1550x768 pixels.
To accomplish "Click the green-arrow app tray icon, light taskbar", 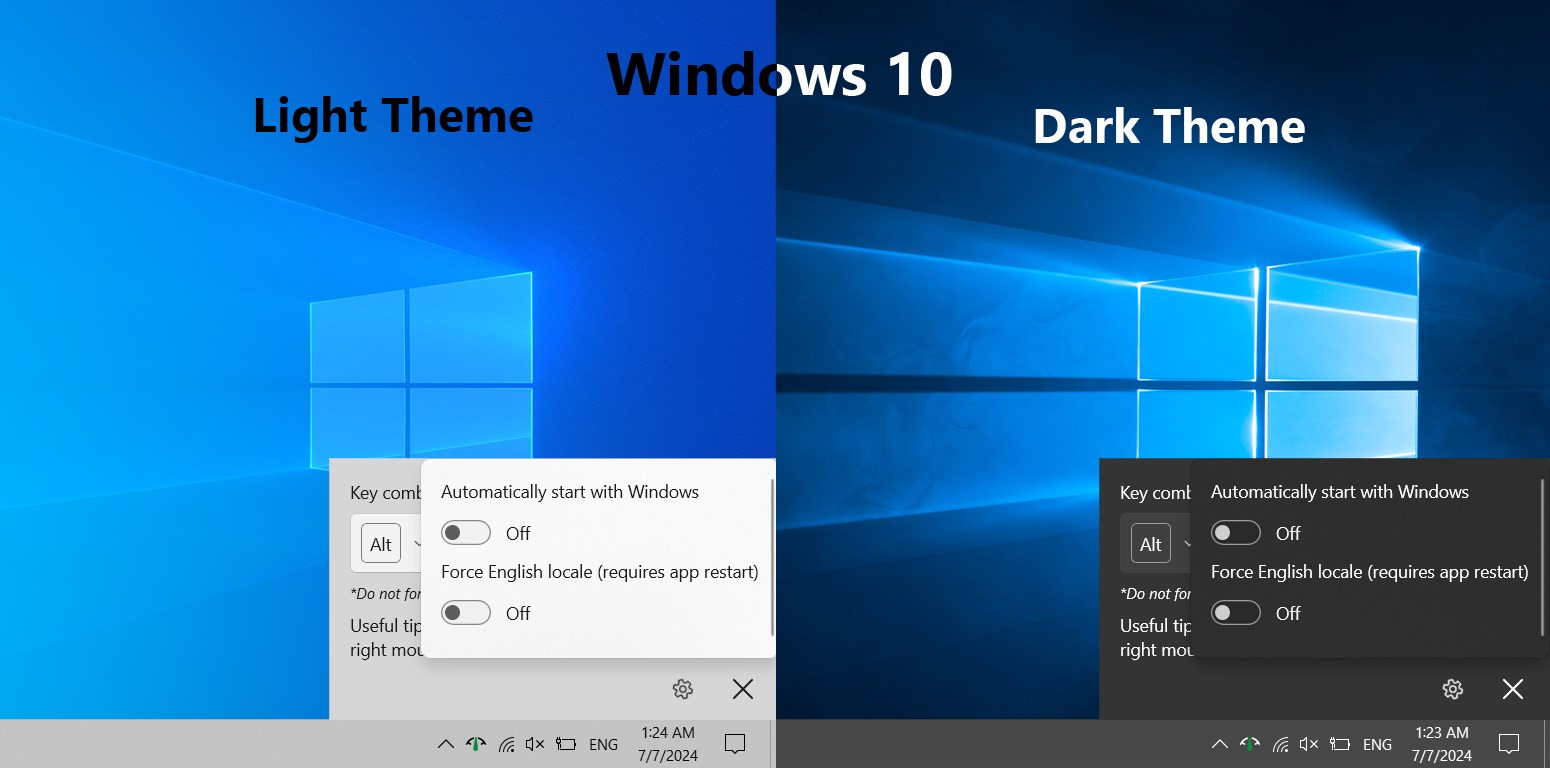I will coord(476,744).
